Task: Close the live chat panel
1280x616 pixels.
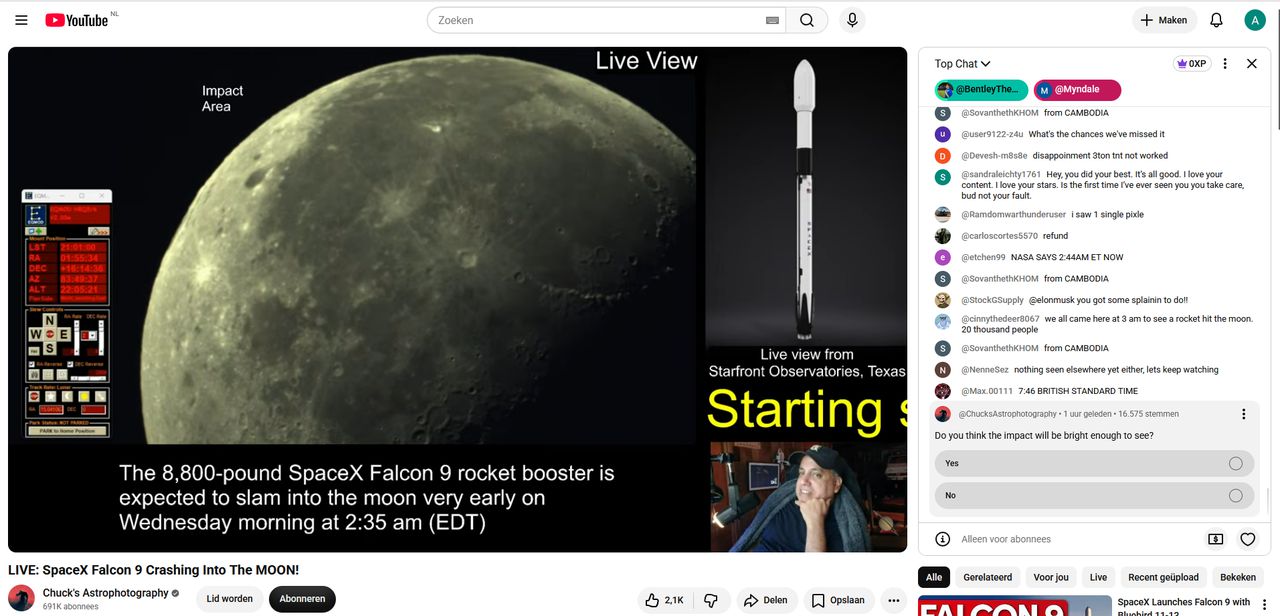Action: pos(1251,64)
